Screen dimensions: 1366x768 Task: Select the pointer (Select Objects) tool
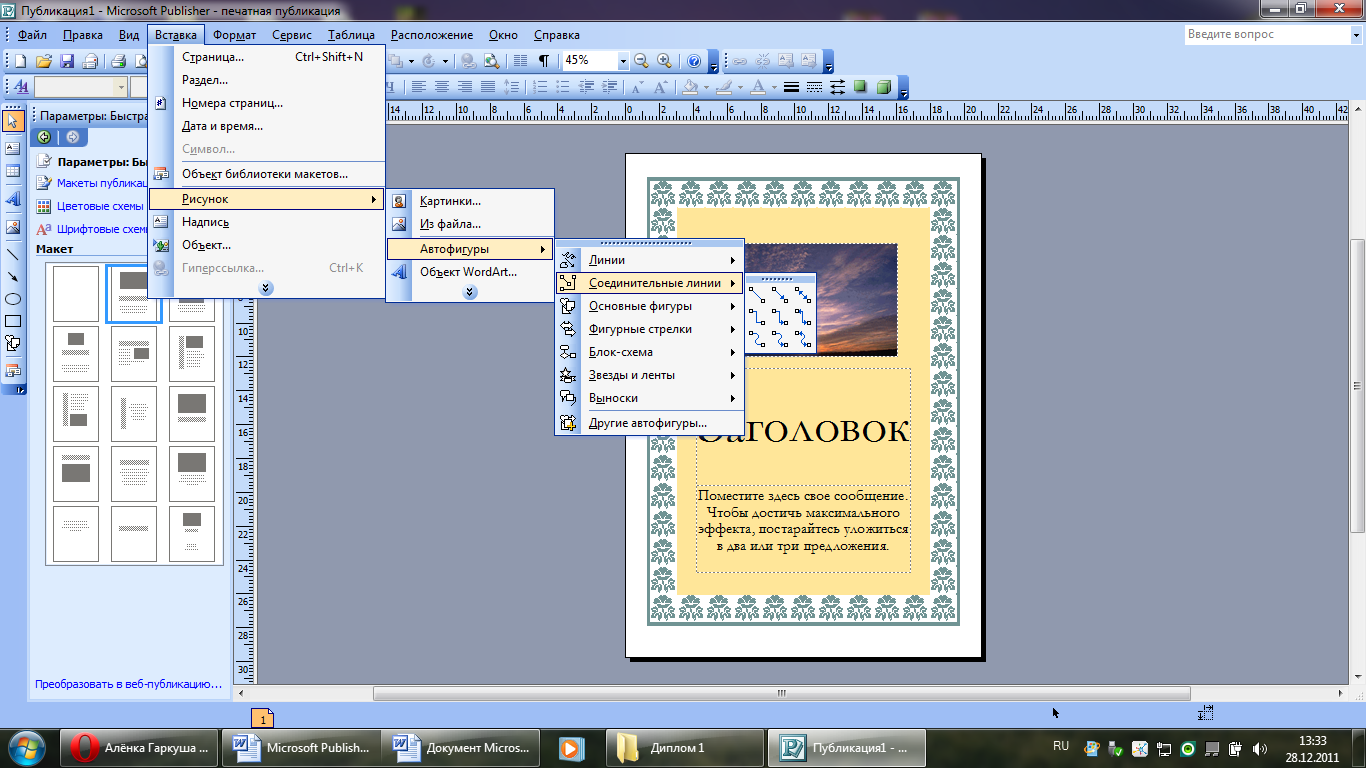click(13, 122)
